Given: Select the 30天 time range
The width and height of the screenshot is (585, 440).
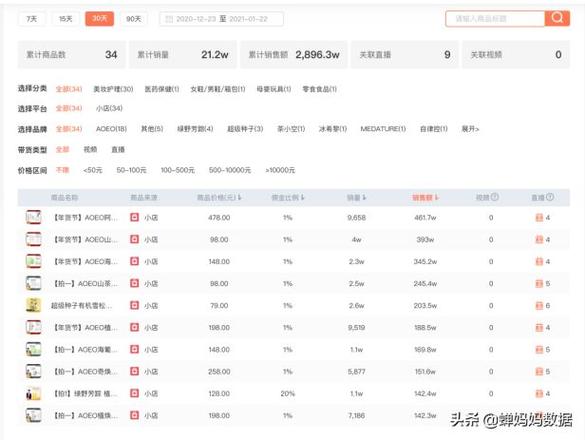Looking at the screenshot, I should pyautogui.click(x=99, y=19).
